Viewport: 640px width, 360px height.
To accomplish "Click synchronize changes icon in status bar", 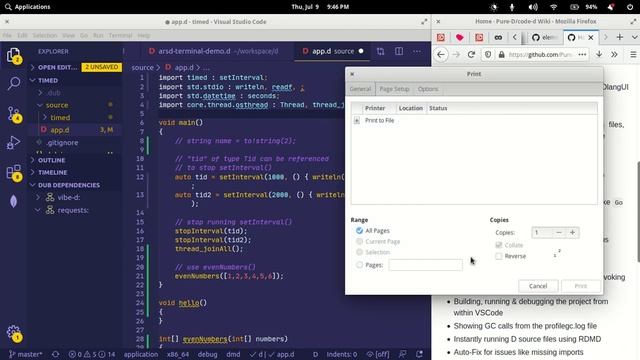I will pyautogui.click(x=56, y=354).
